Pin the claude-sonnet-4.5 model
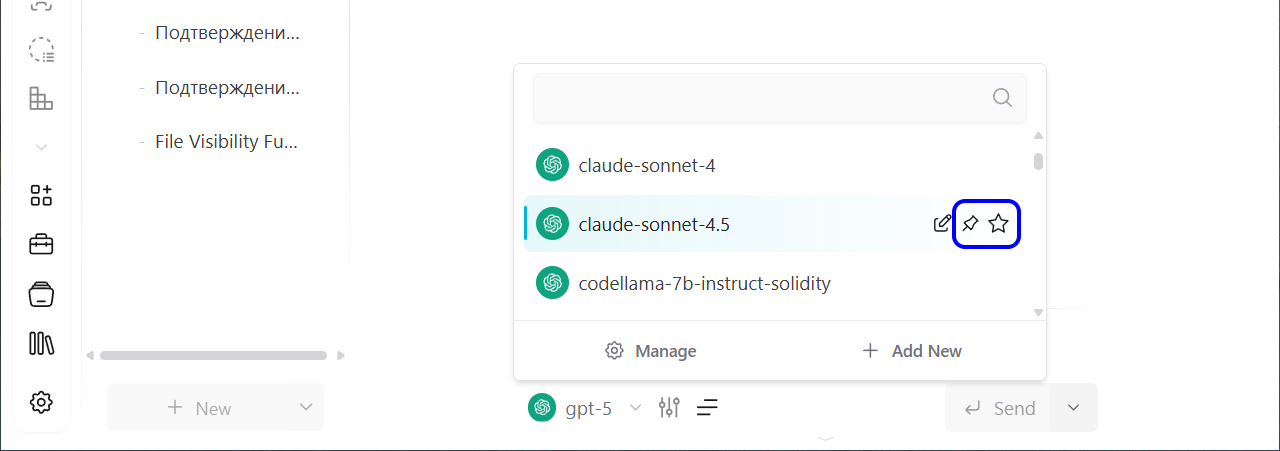The height and width of the screenshot is (451, 1280). tap(970, 224)
